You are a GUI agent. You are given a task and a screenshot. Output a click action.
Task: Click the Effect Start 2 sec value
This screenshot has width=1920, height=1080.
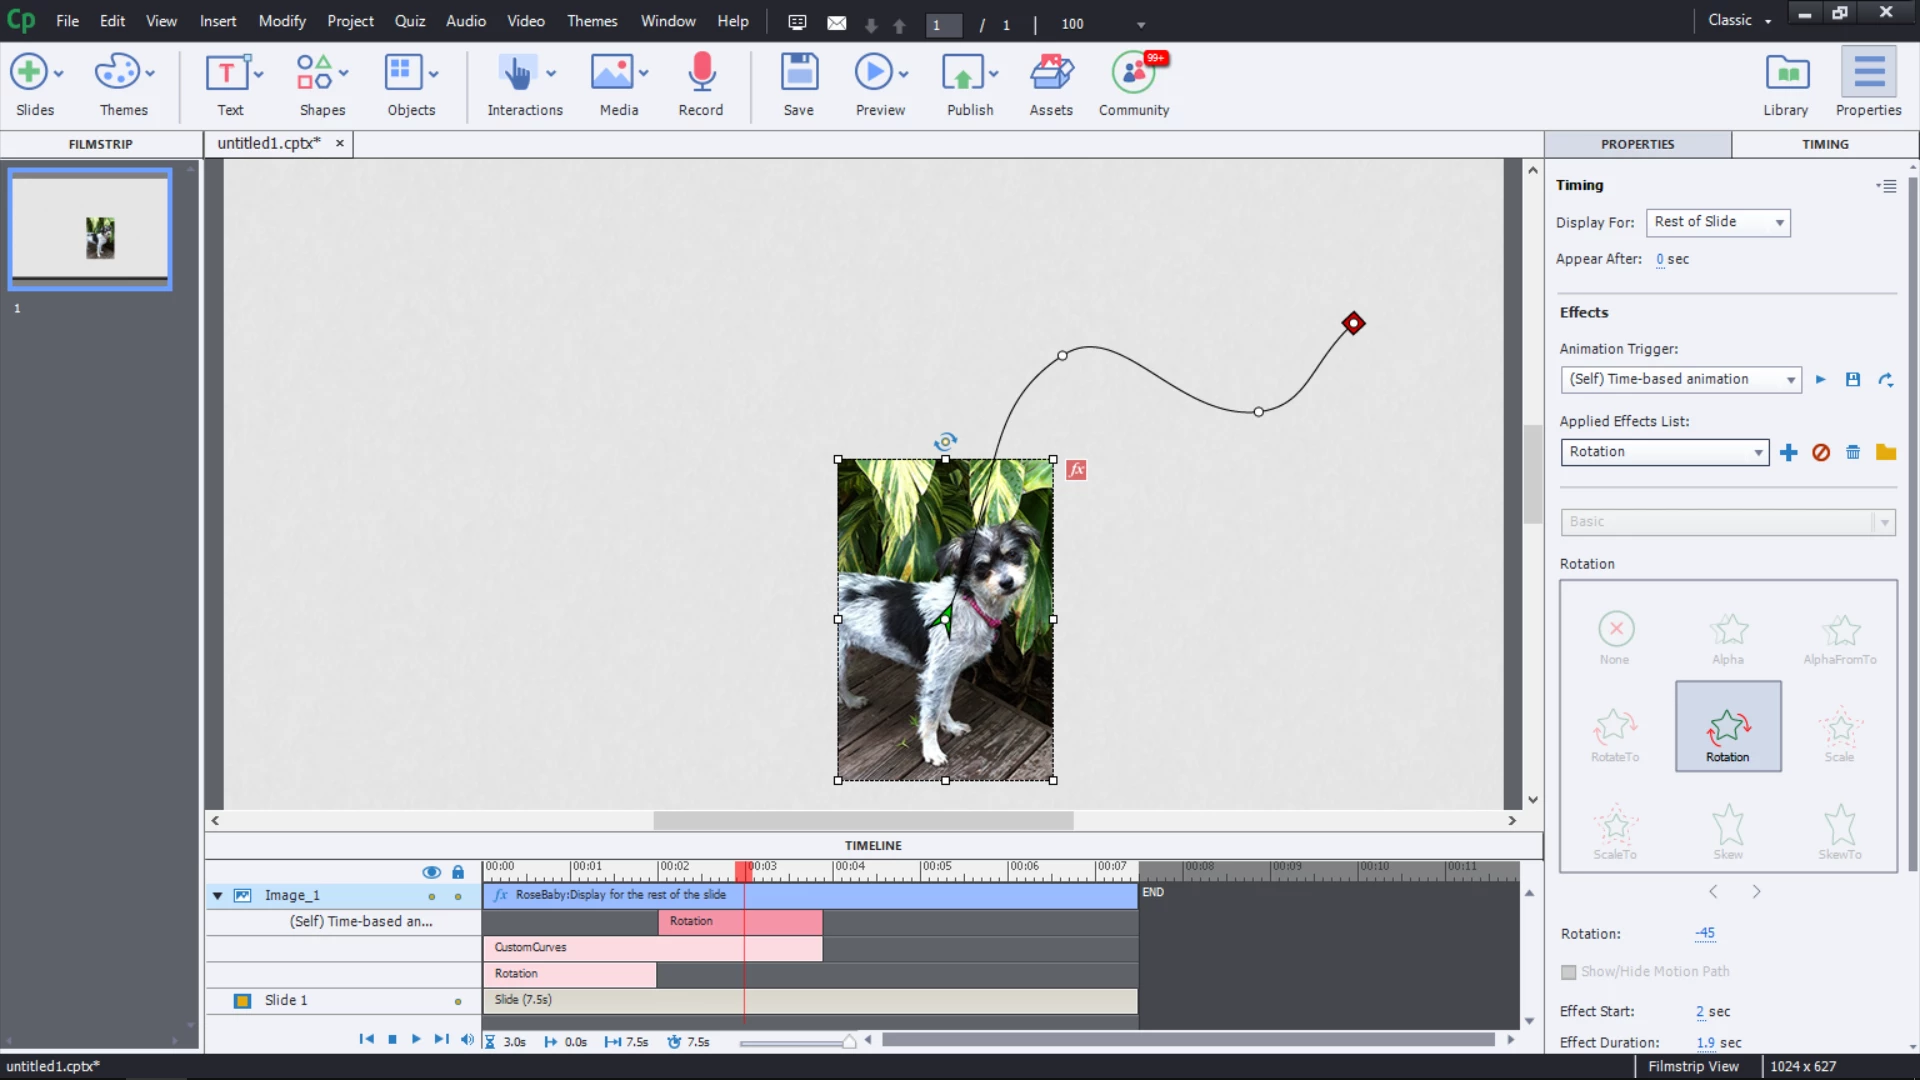(x=1700, y=1012)
